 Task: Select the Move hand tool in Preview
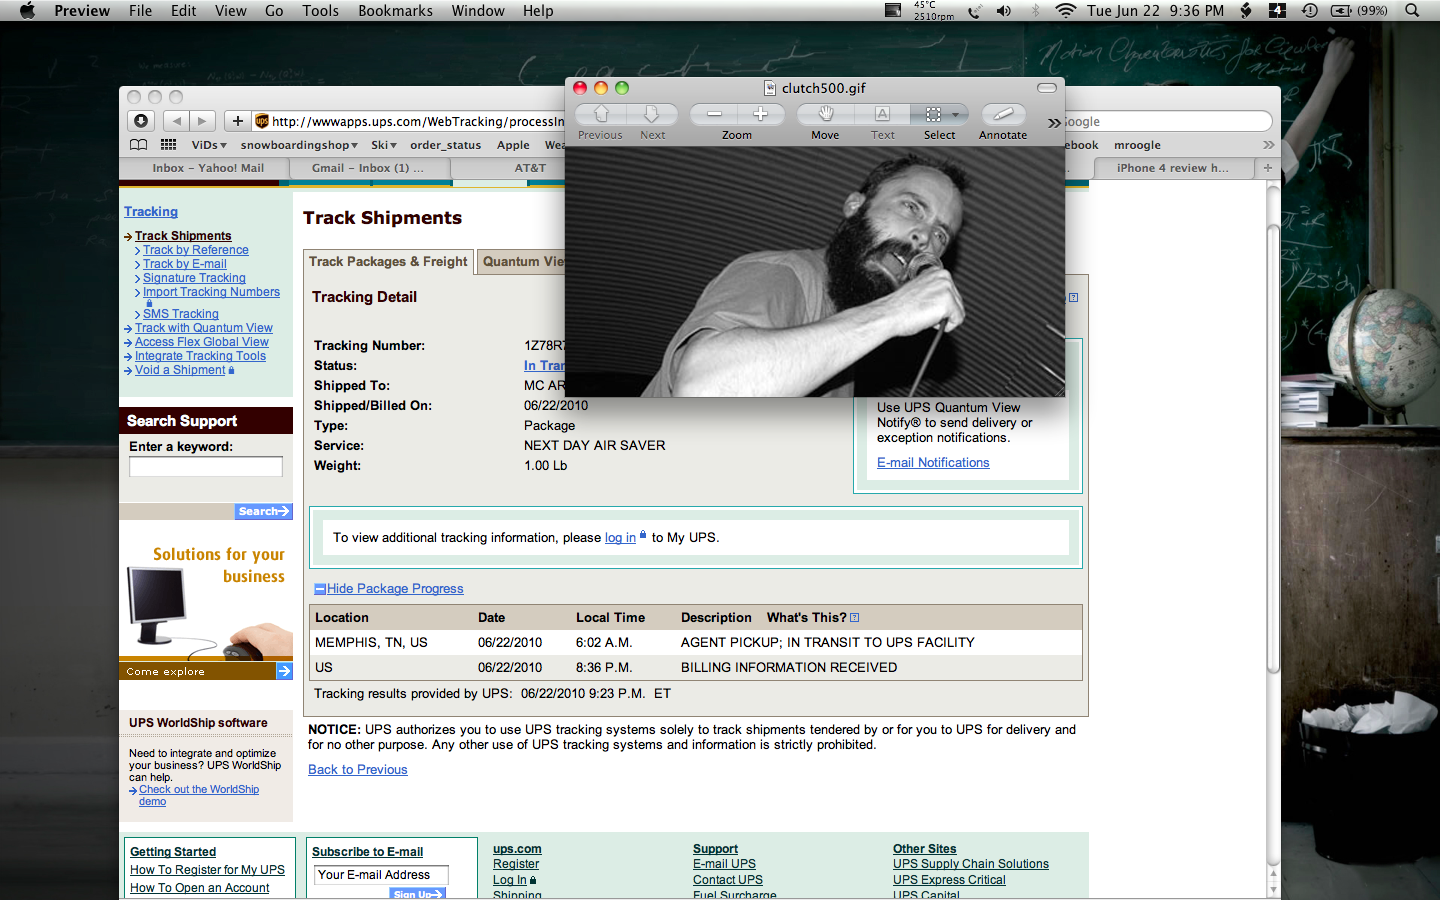coord(825,115)
